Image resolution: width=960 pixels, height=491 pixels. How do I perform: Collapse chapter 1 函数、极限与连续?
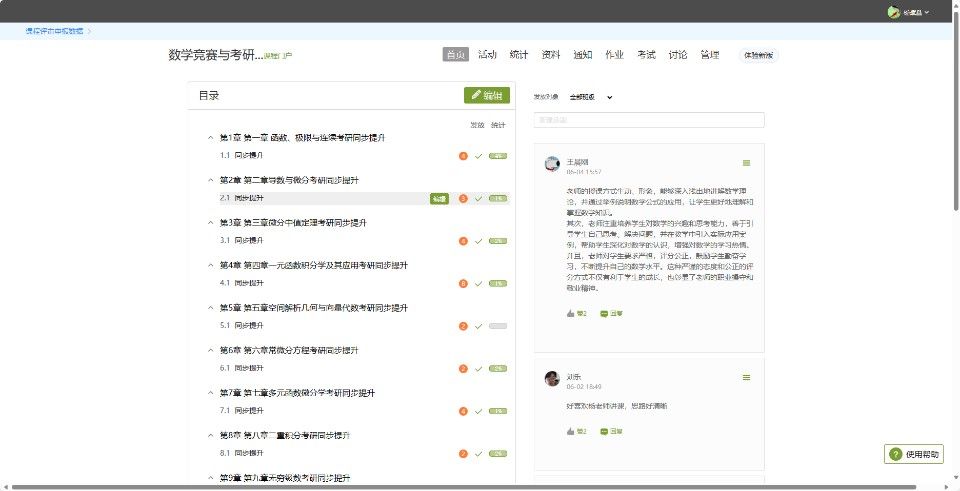click(x=210, y=138)
